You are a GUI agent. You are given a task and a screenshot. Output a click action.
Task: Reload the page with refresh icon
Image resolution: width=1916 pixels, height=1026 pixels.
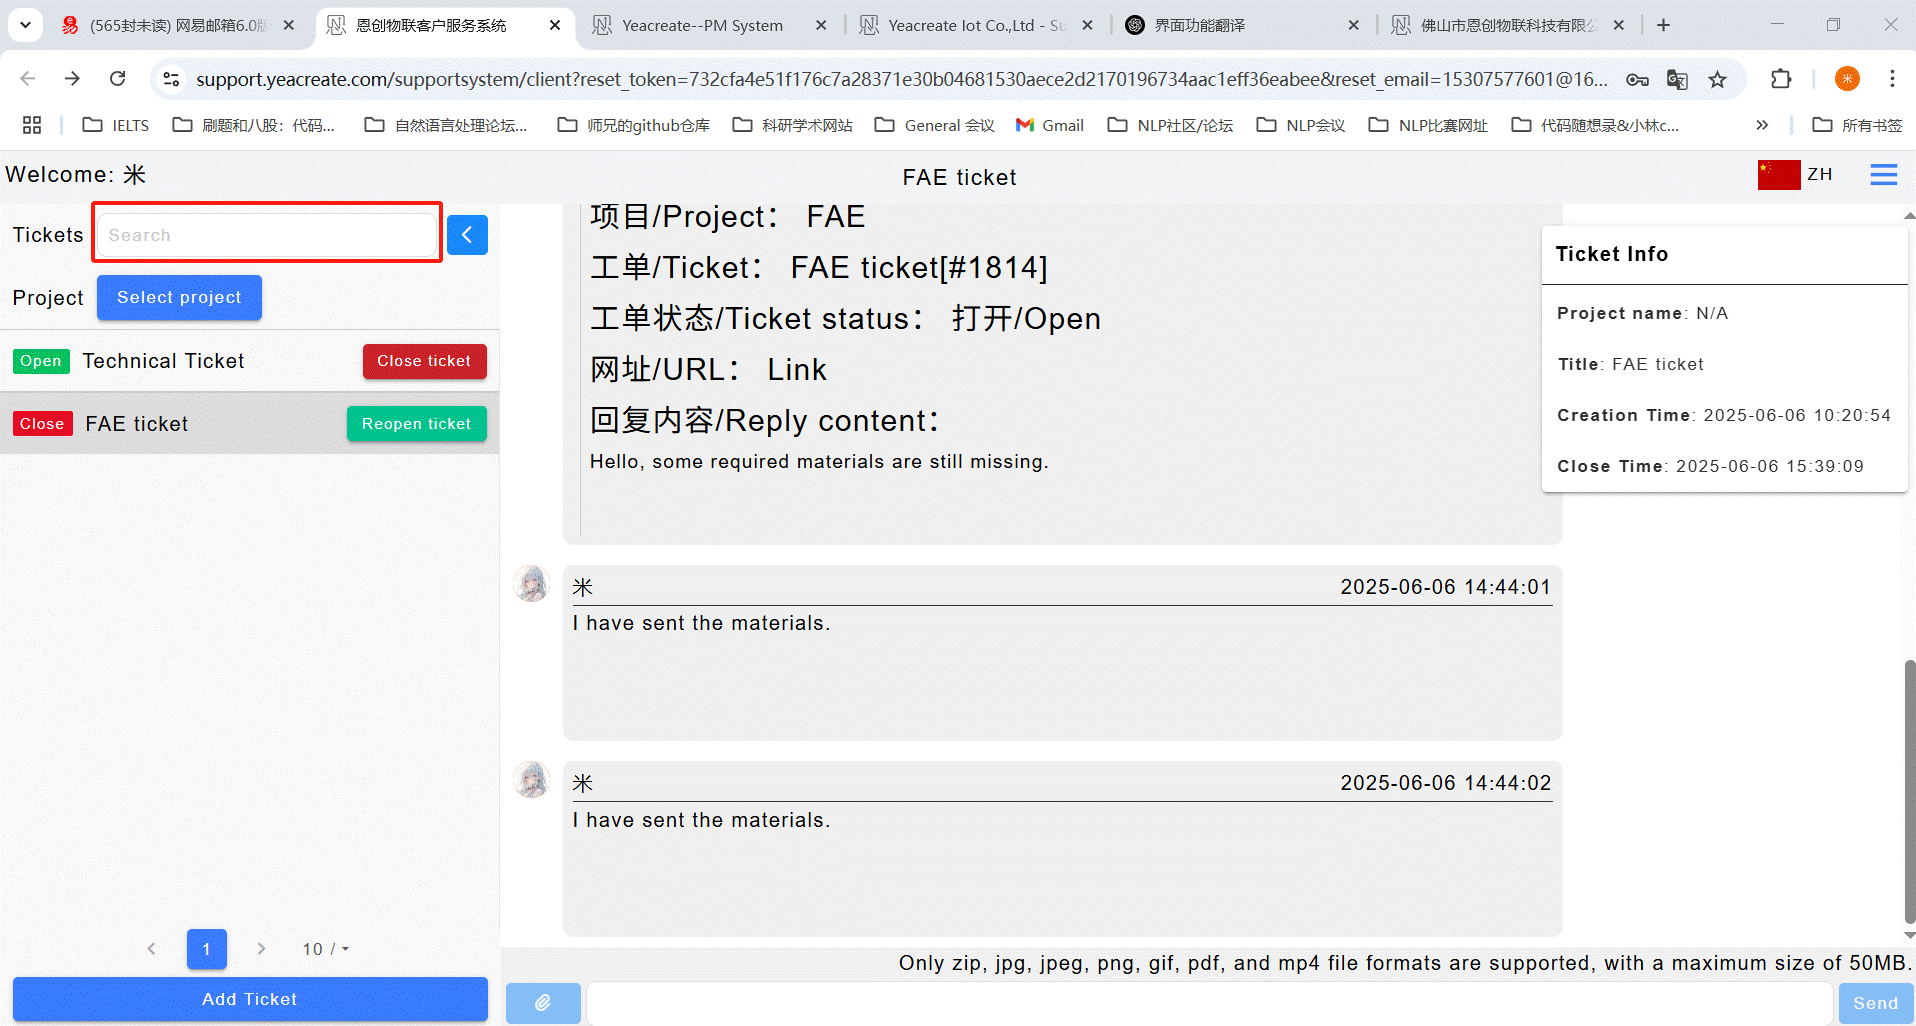click(118, 79)
